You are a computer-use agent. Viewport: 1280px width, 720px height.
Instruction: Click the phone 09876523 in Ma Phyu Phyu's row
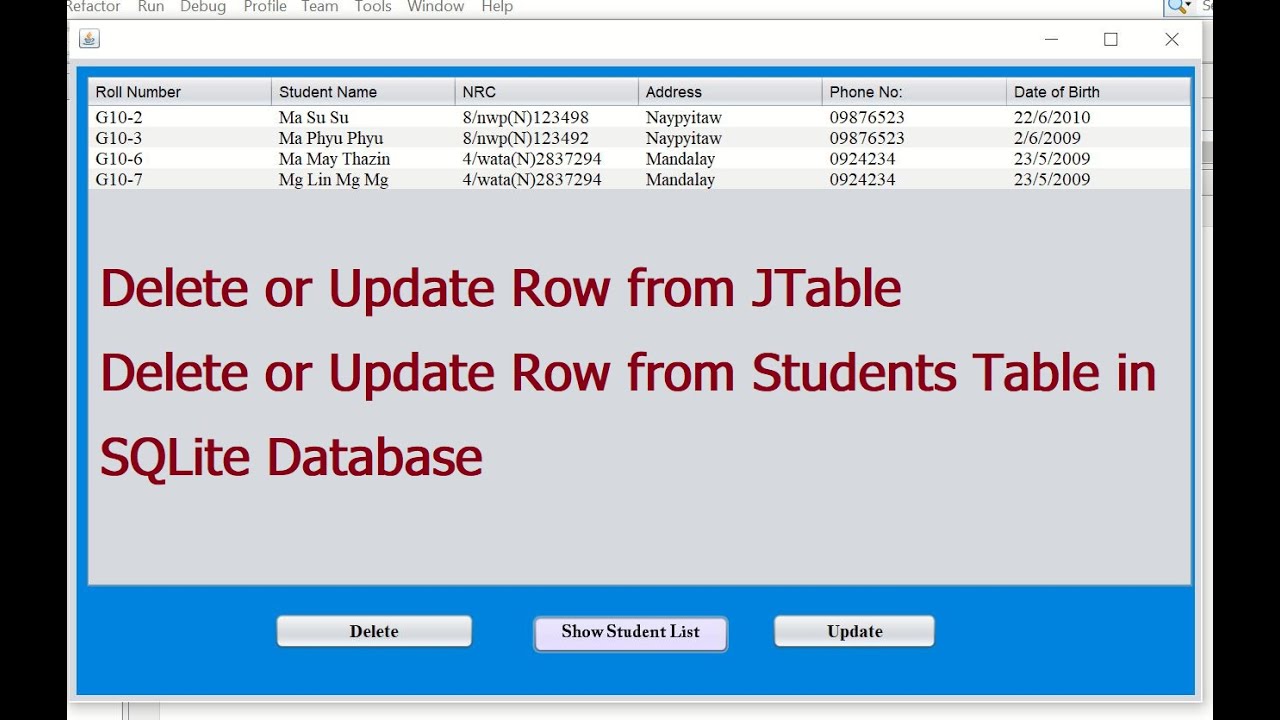point(914,138)
